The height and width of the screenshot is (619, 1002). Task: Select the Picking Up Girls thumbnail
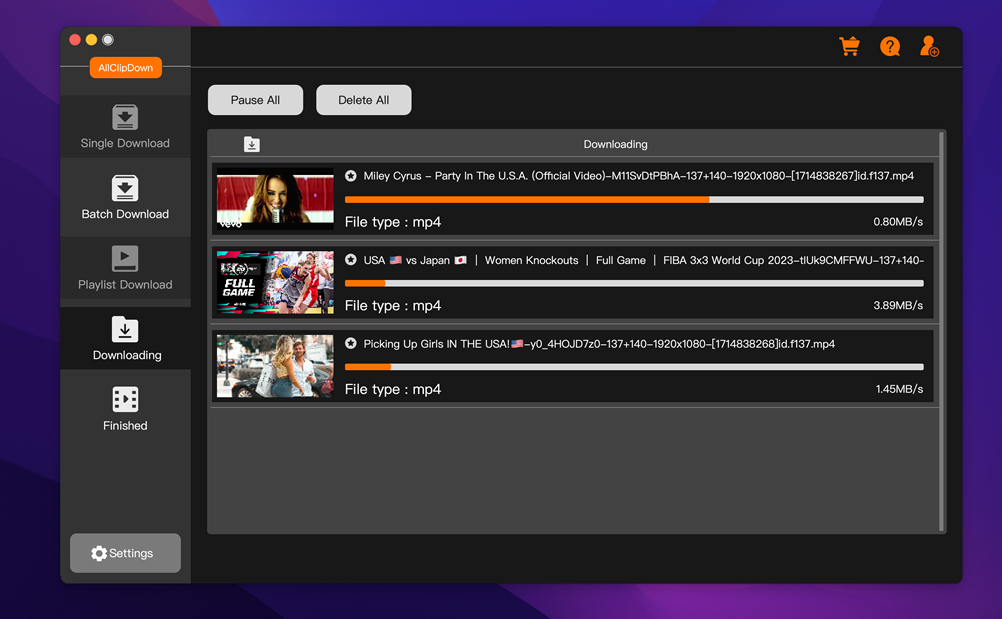pos(275,366)
